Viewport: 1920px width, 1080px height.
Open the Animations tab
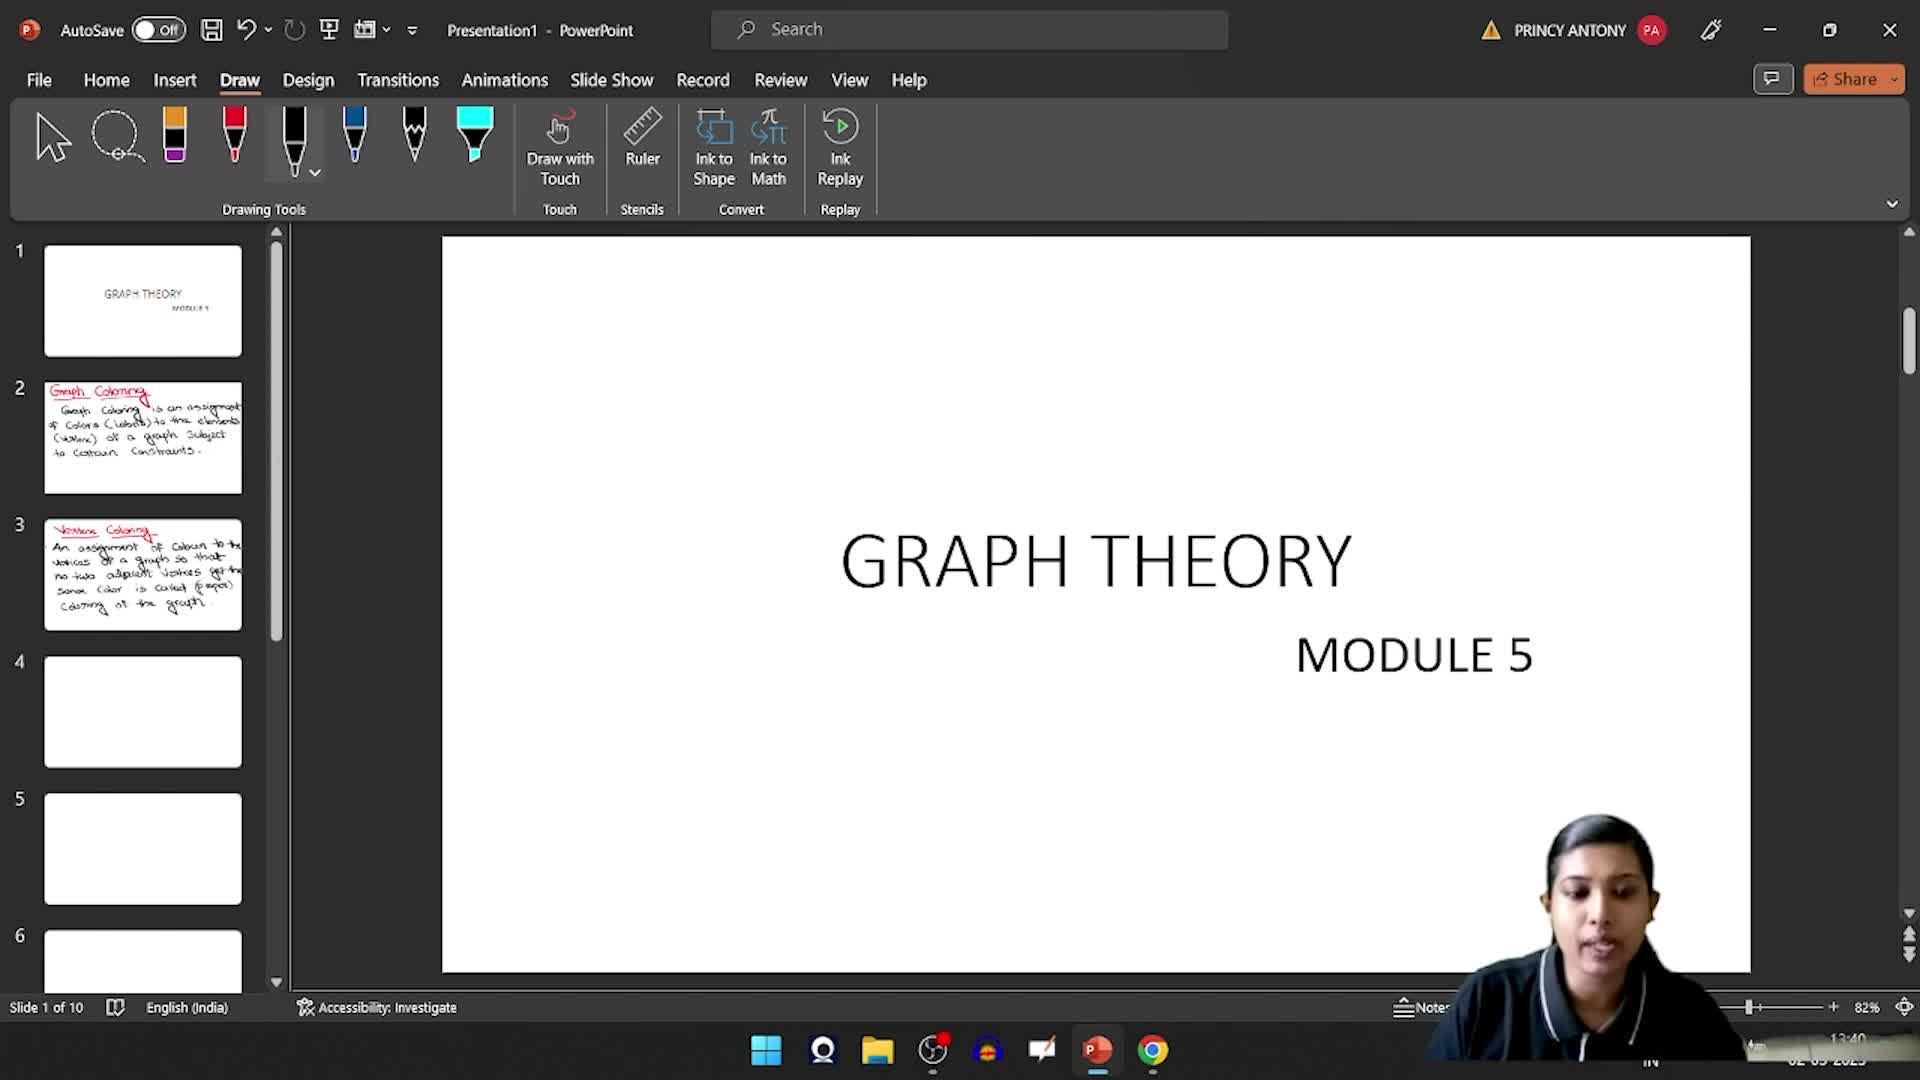[x=504, y=80]
